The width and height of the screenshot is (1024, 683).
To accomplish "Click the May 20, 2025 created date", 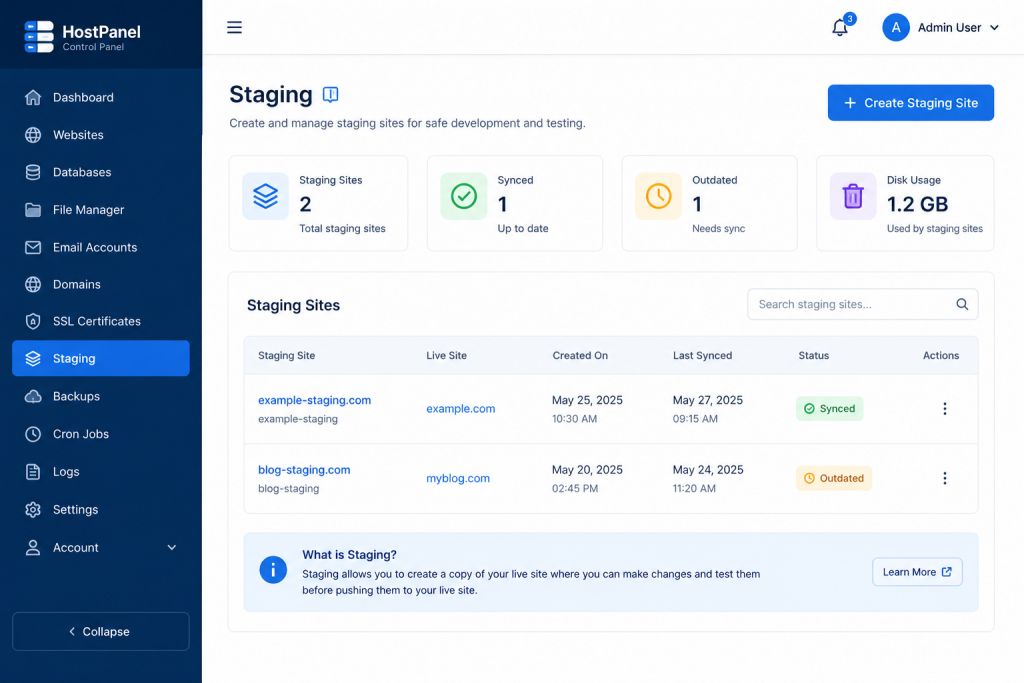I will (587, 470).
